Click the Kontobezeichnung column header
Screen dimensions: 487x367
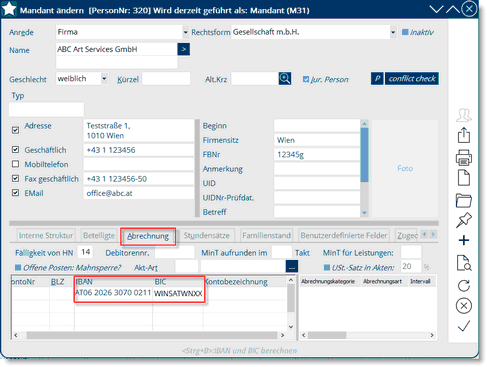(x=245, y=282)
